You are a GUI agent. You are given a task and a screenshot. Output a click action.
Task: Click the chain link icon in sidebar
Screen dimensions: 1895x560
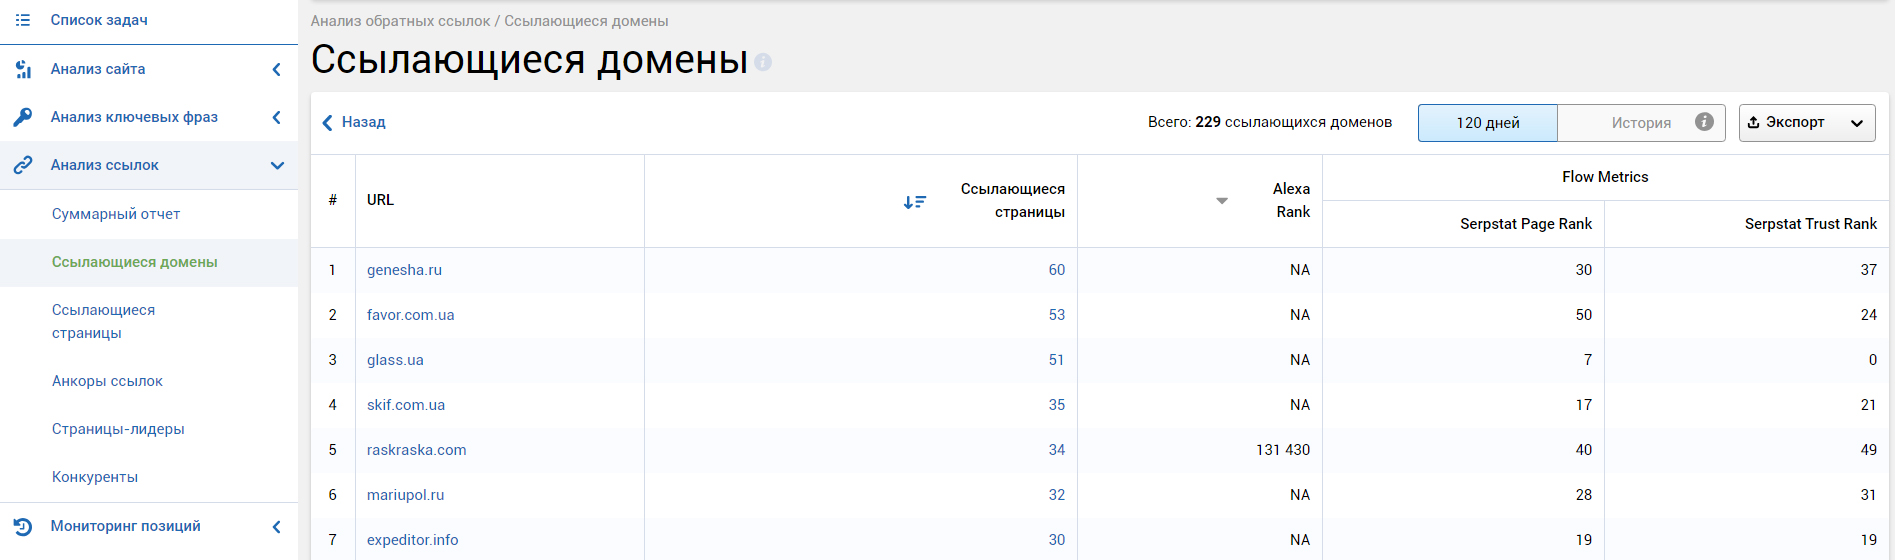(23, 165)
